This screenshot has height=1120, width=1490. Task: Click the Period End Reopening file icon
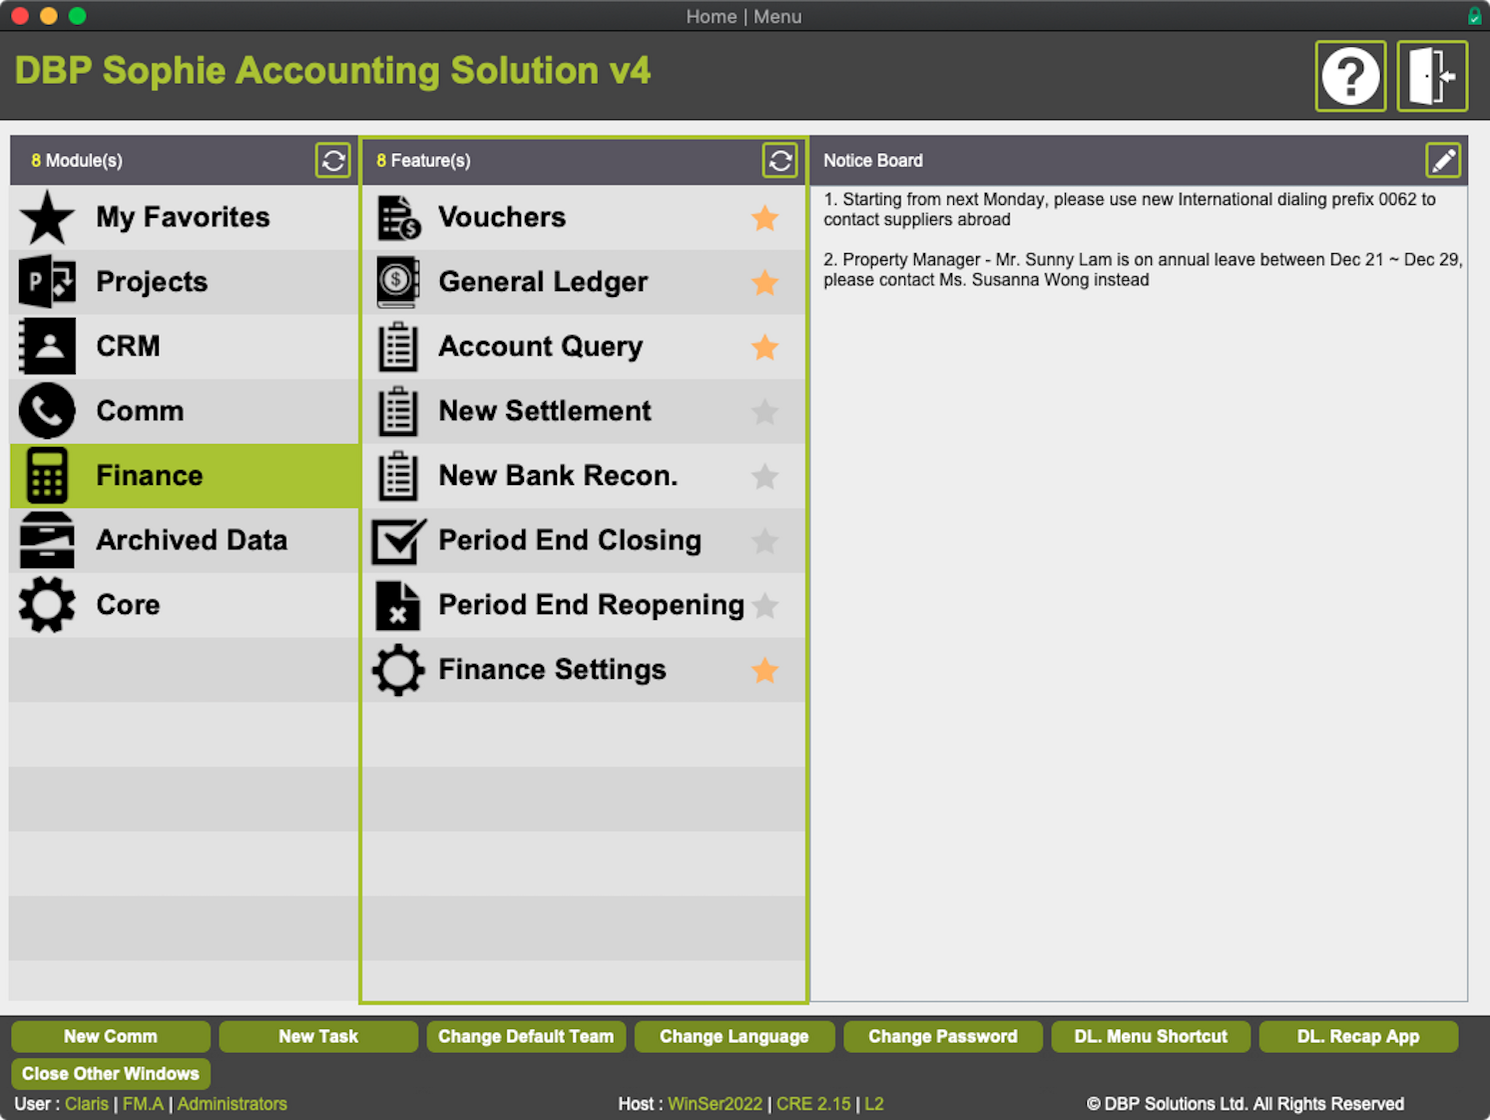[398, 605]
